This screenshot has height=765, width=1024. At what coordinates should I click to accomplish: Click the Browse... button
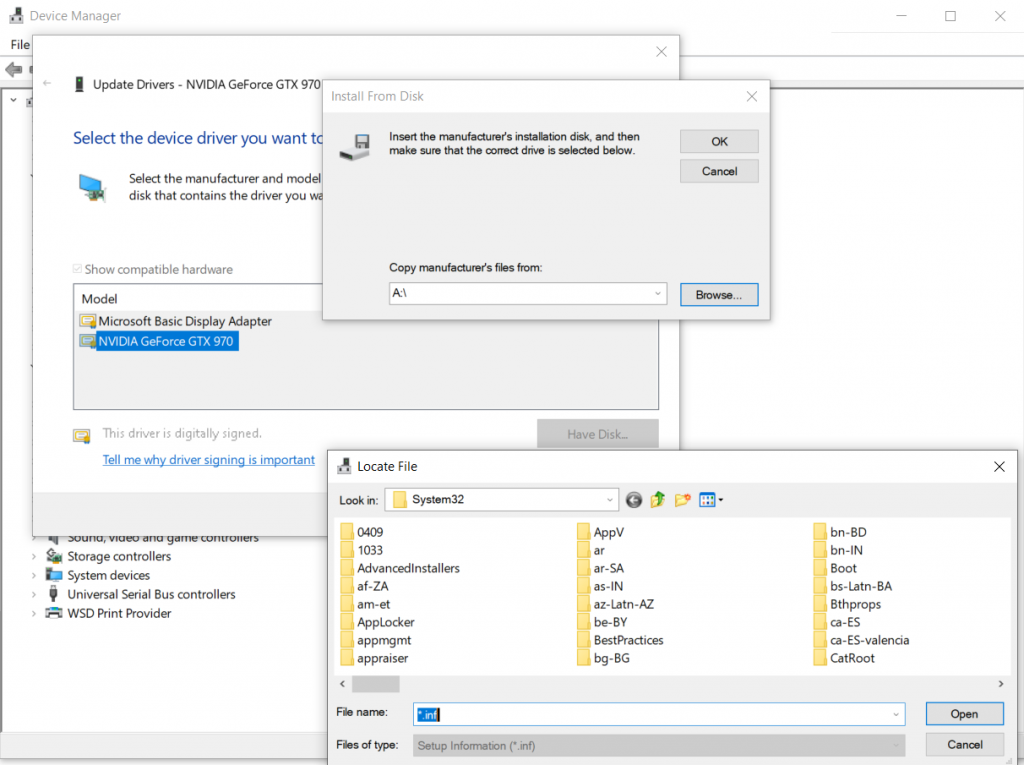click(x=719, y=295)
